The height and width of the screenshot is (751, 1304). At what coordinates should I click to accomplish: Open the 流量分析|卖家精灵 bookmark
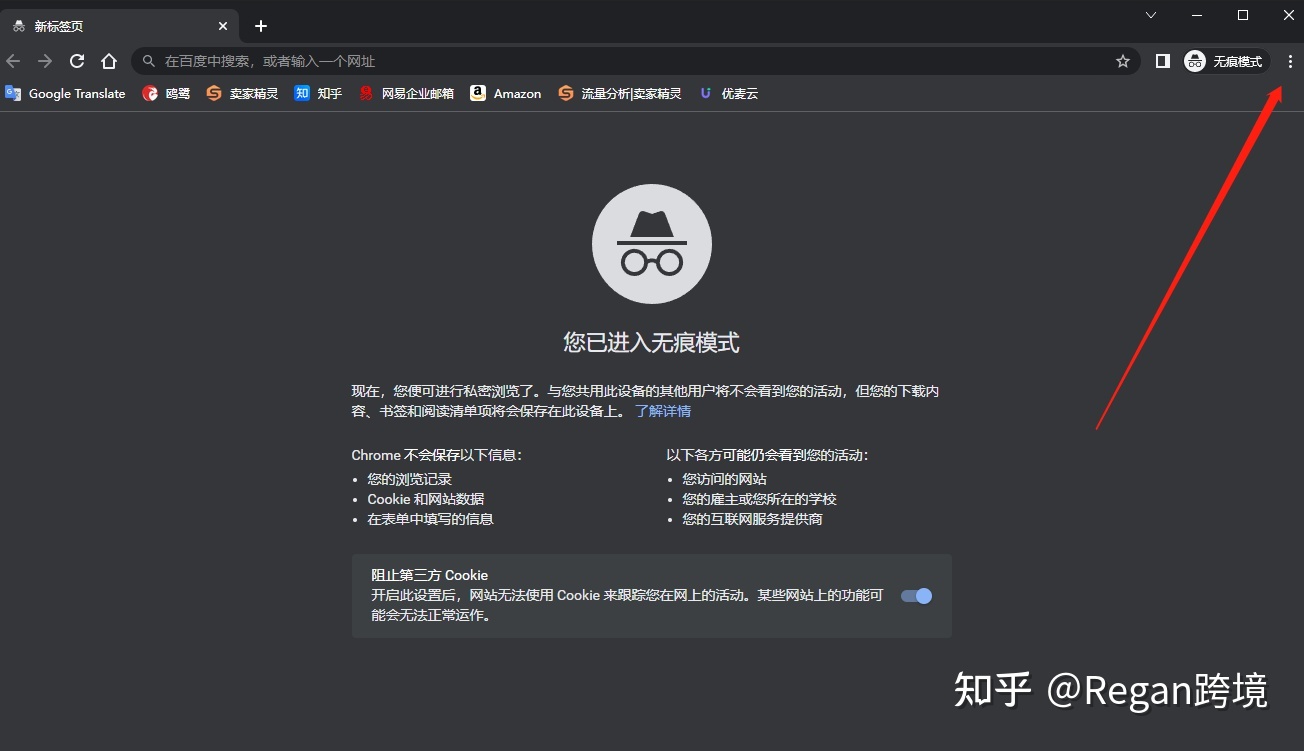[x=620, y=93]
